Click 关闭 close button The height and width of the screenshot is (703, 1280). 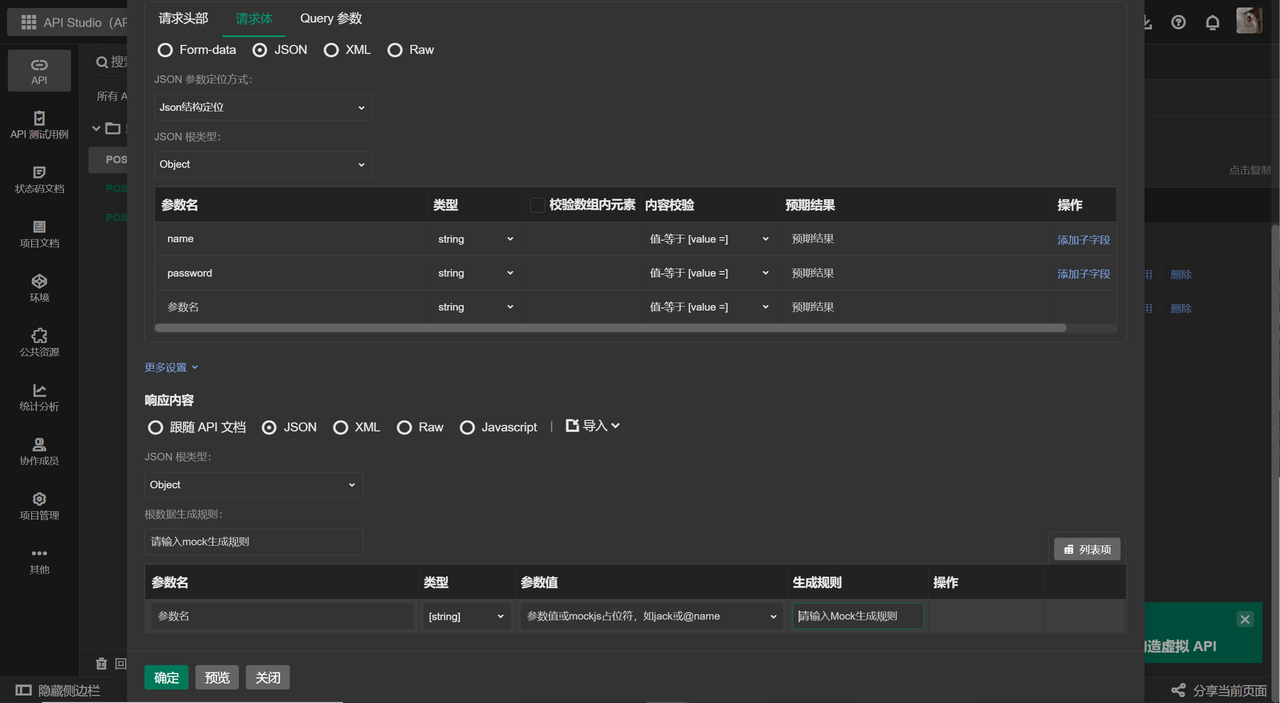tap(268, 677)
